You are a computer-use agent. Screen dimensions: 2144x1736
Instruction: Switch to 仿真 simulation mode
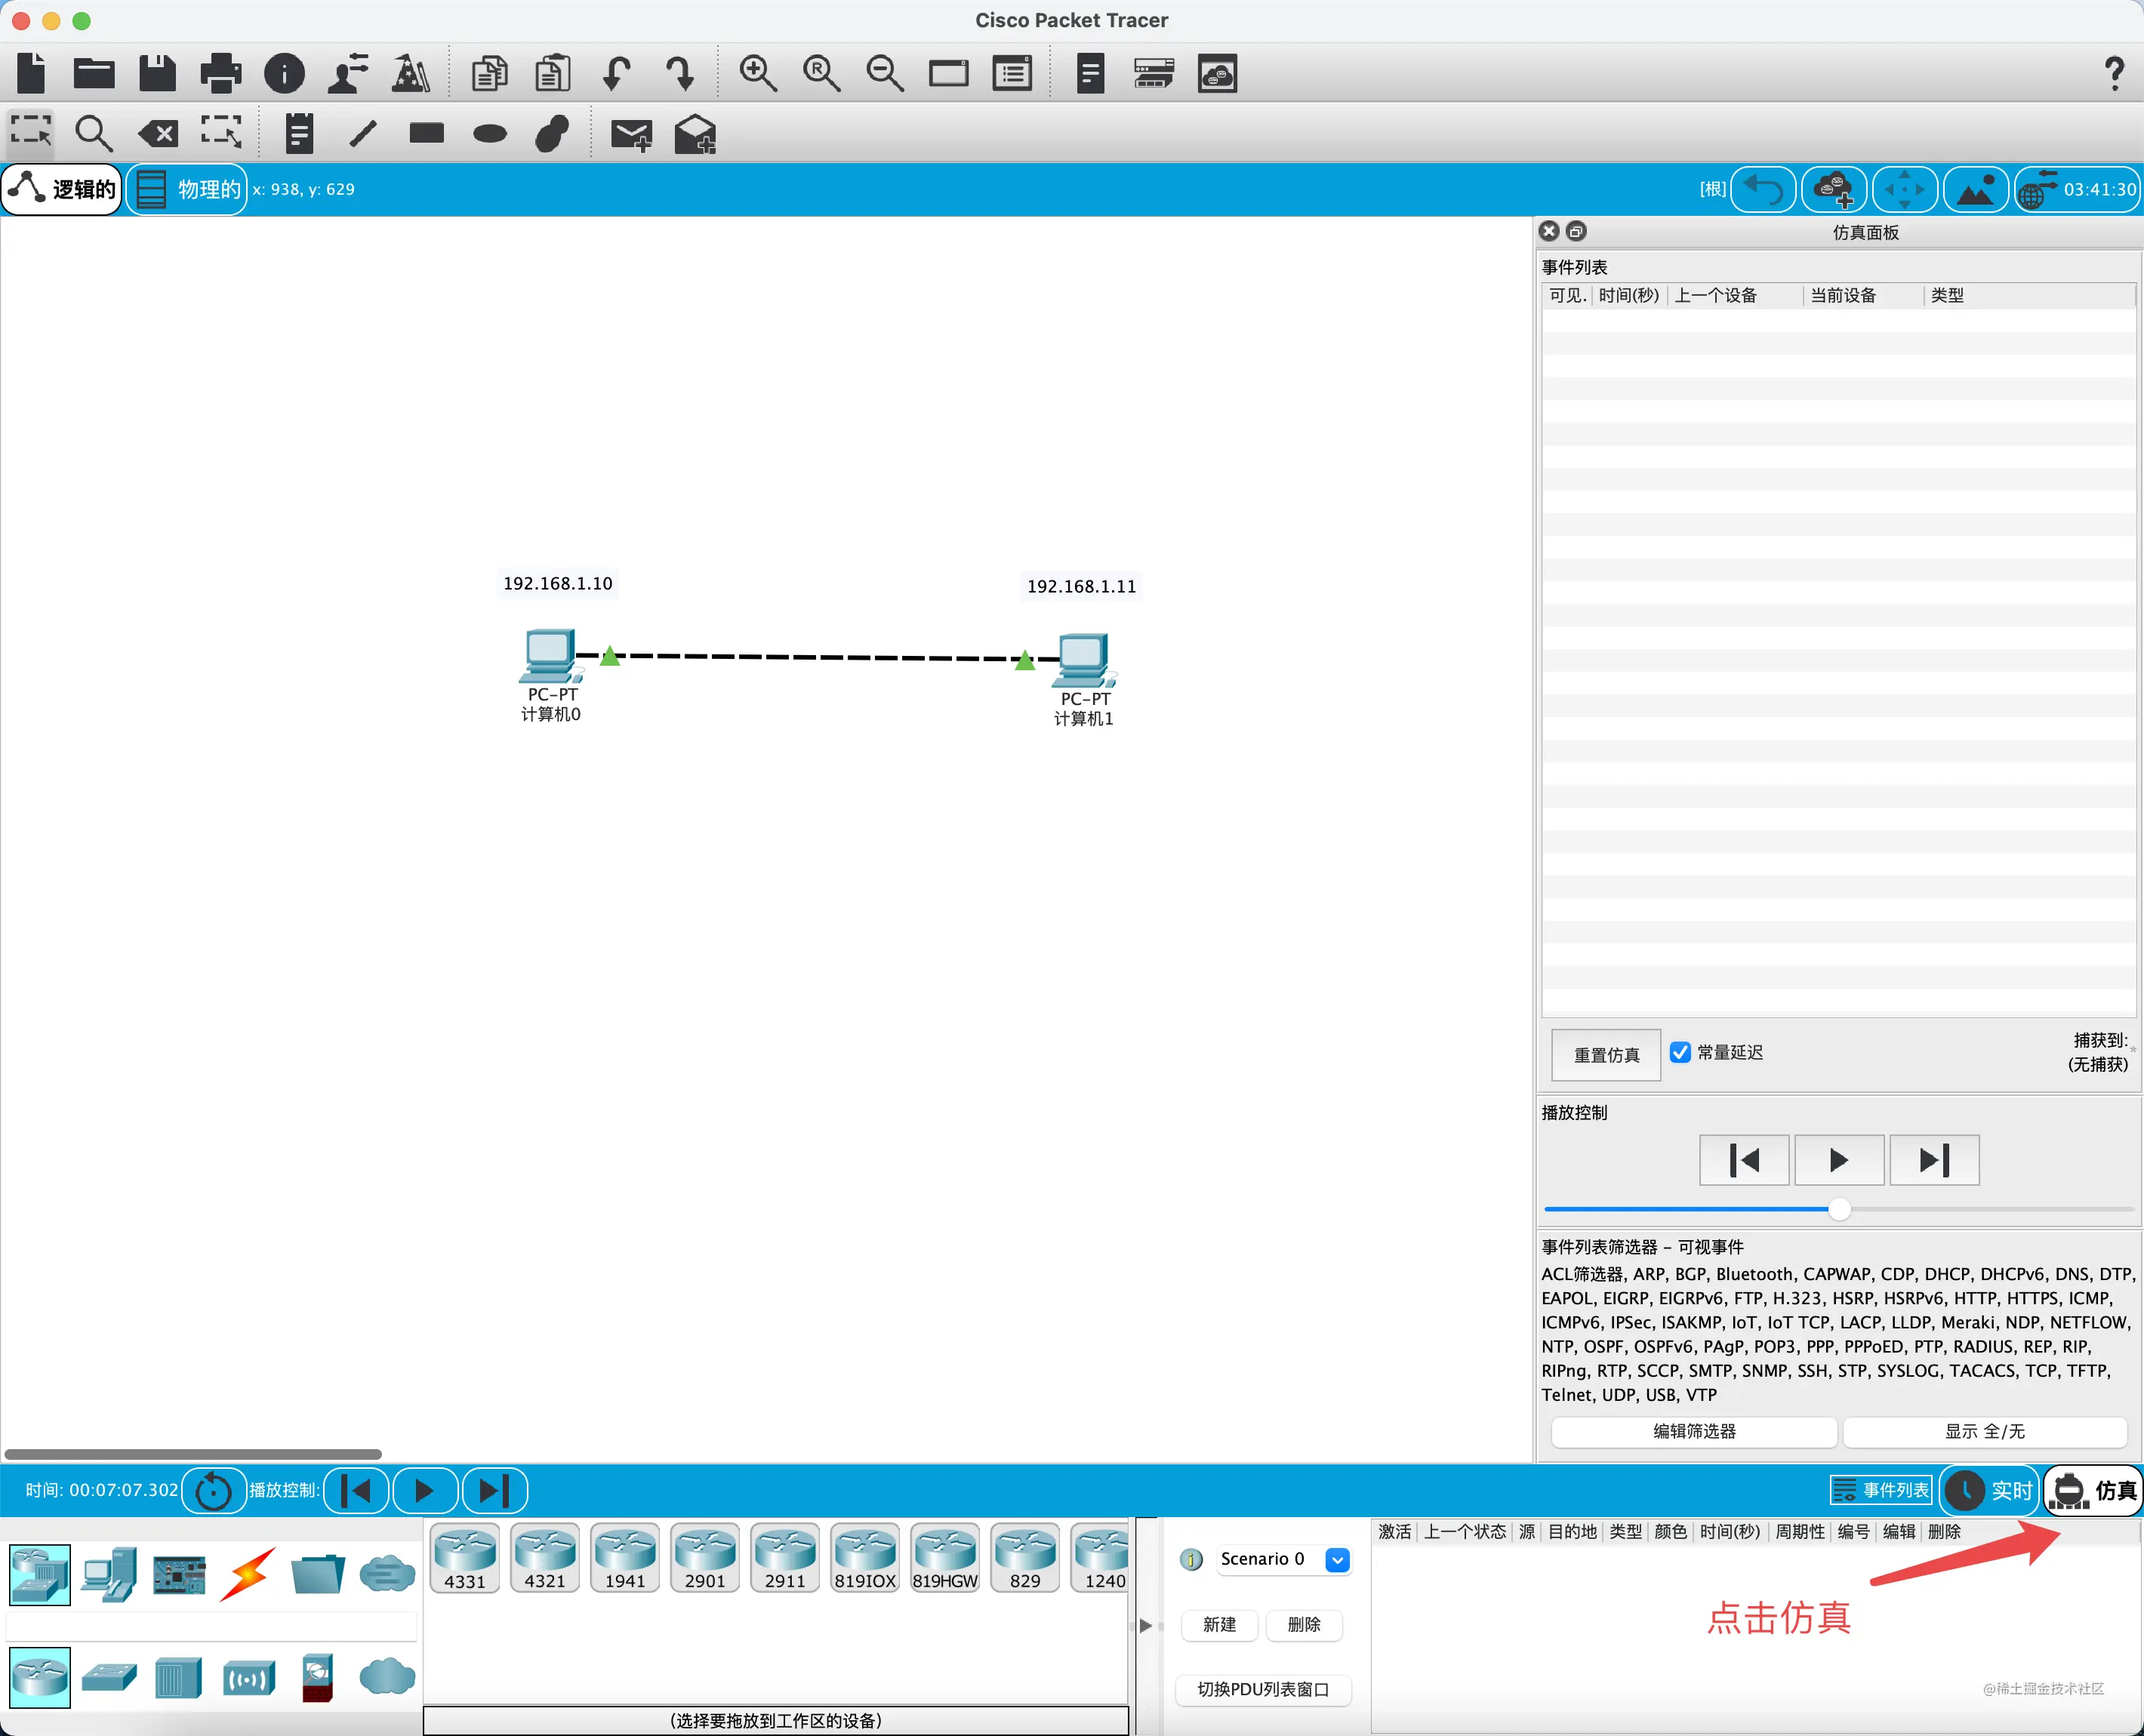pyautogui.click(x=2093, y=1490)
